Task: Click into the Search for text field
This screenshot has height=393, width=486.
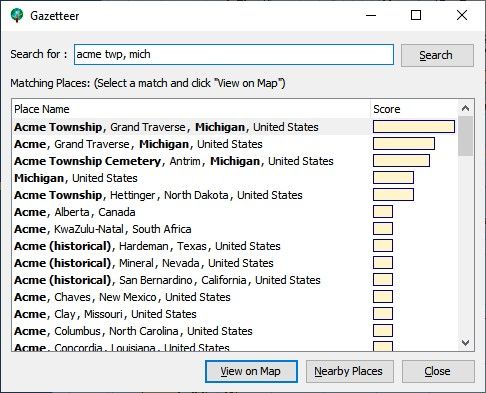Action: pyautogui.click(x=234, y=54)
